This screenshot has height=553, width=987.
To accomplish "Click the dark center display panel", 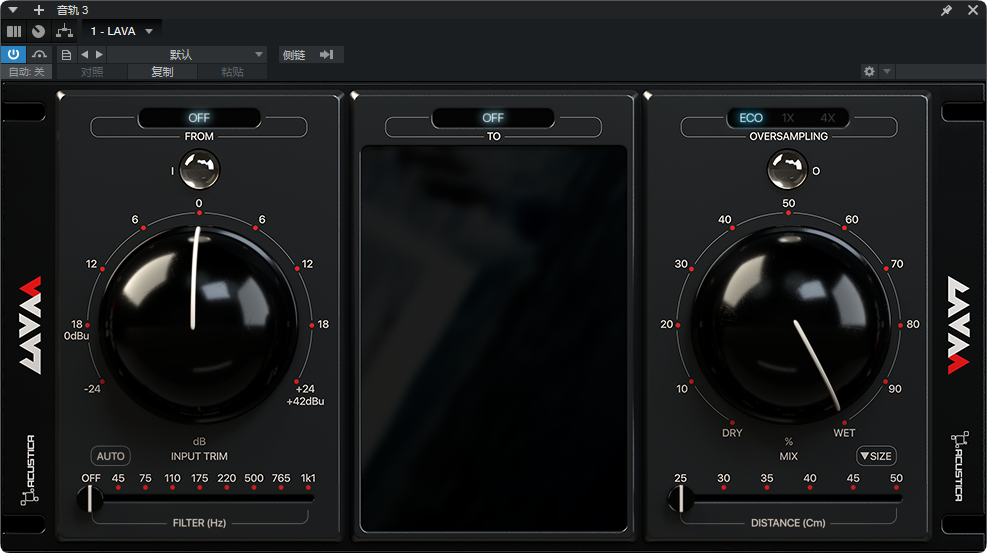I will coord(494,339).
